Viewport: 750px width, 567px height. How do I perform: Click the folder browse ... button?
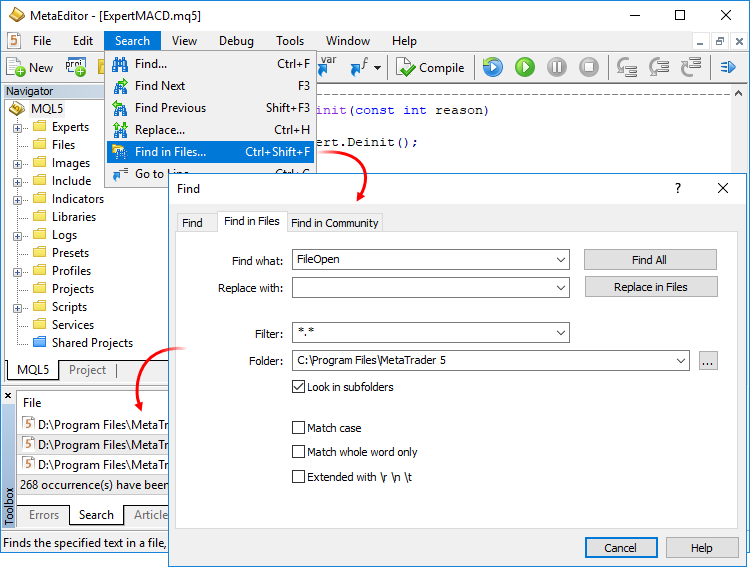708,360
